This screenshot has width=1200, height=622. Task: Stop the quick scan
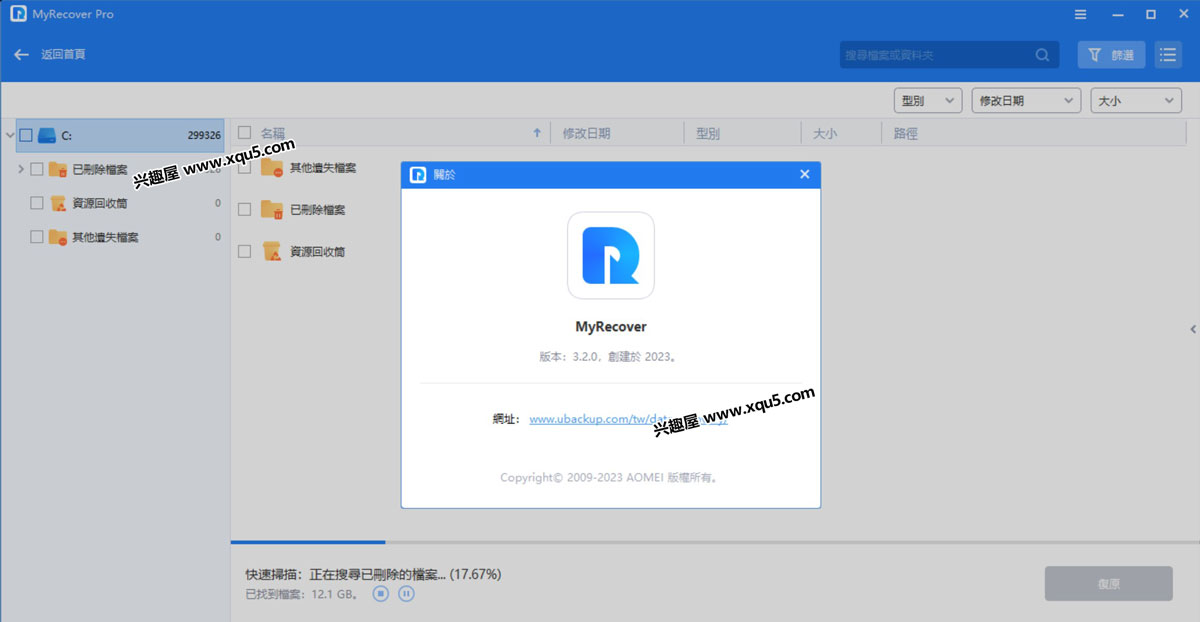381,594
